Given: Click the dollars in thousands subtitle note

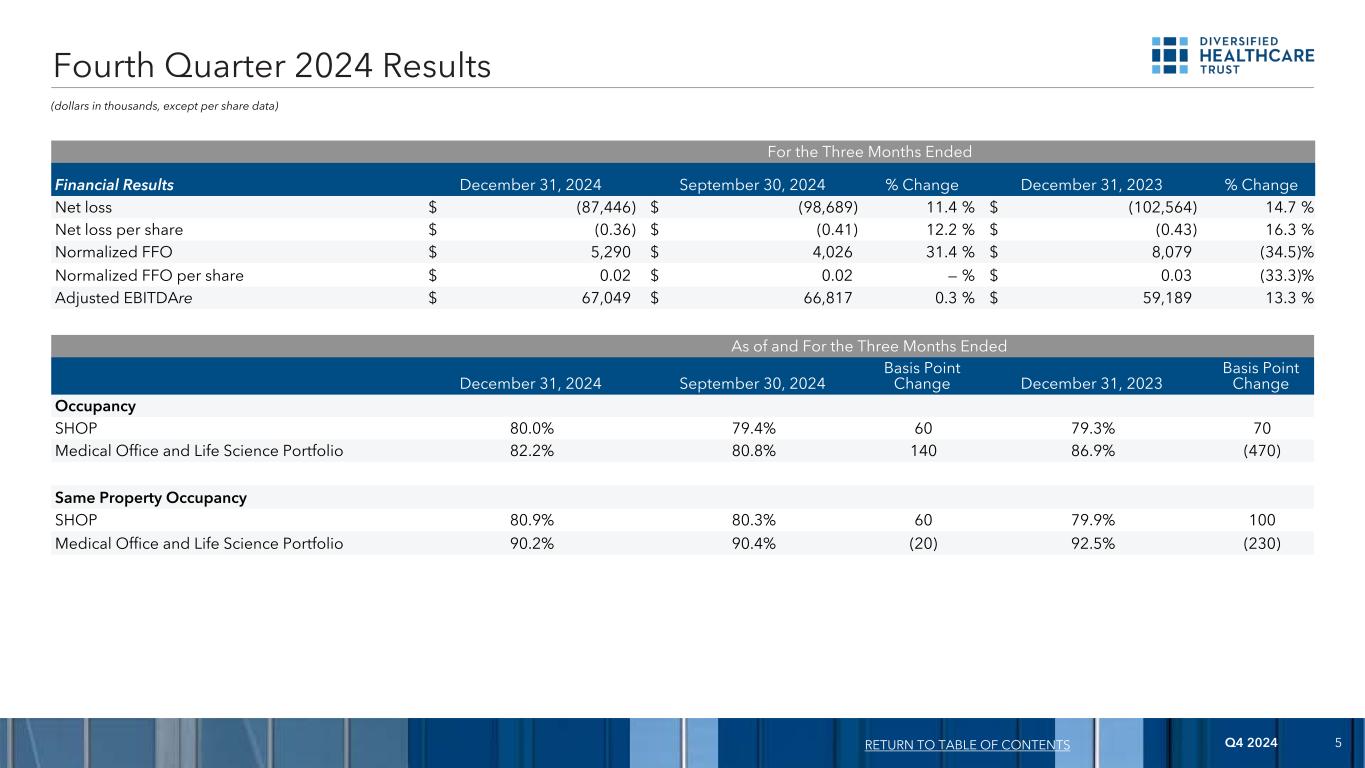Looking at the screenshot, I should [164, 107].
